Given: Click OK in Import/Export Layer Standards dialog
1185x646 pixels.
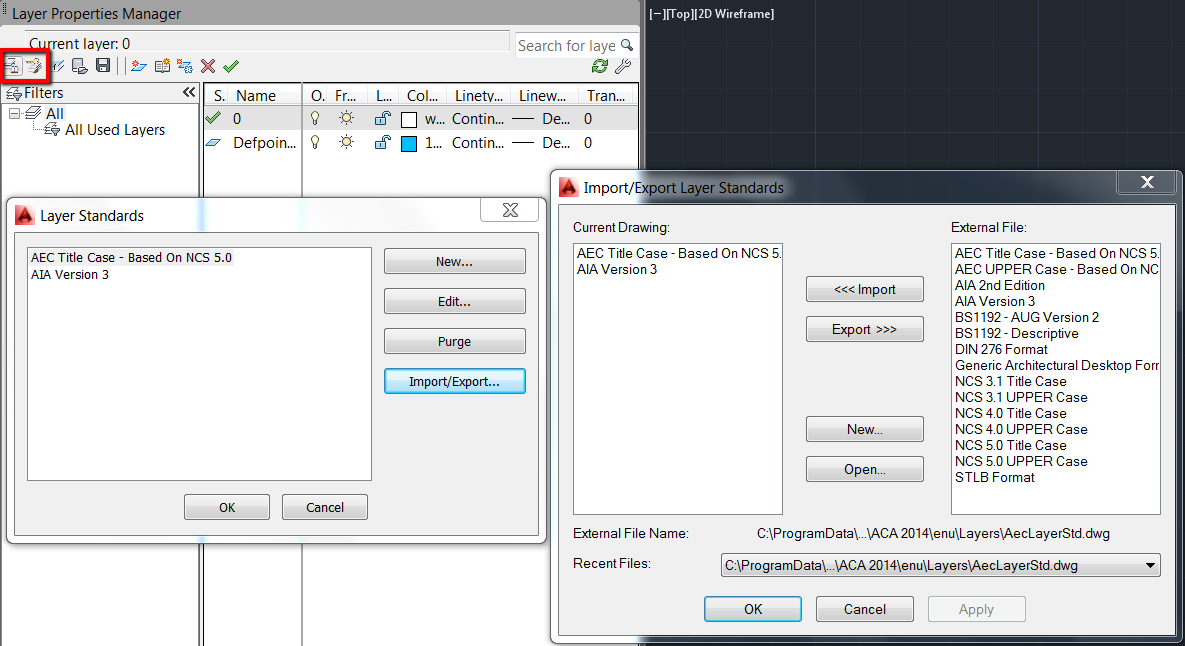Looking at the screenshot, I should [753, 609].
